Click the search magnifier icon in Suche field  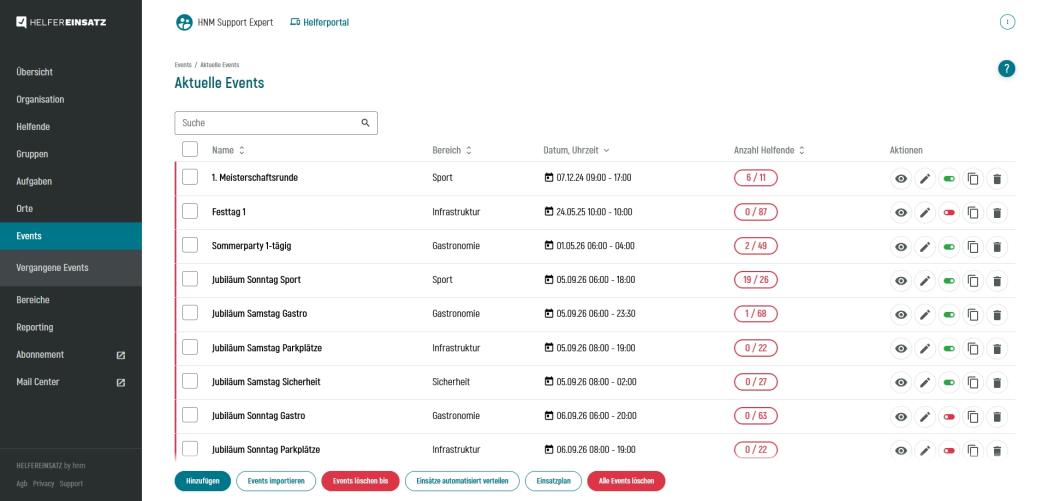click(366, 123)
